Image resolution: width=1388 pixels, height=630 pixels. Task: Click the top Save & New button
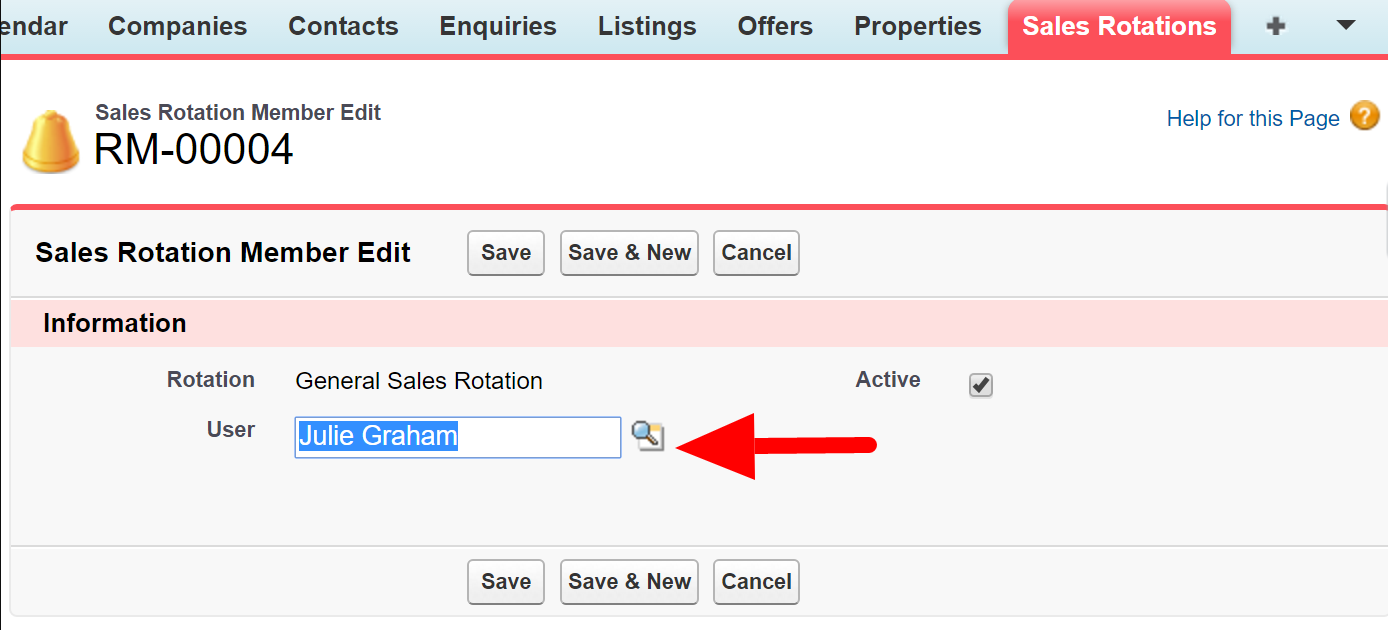629,253
